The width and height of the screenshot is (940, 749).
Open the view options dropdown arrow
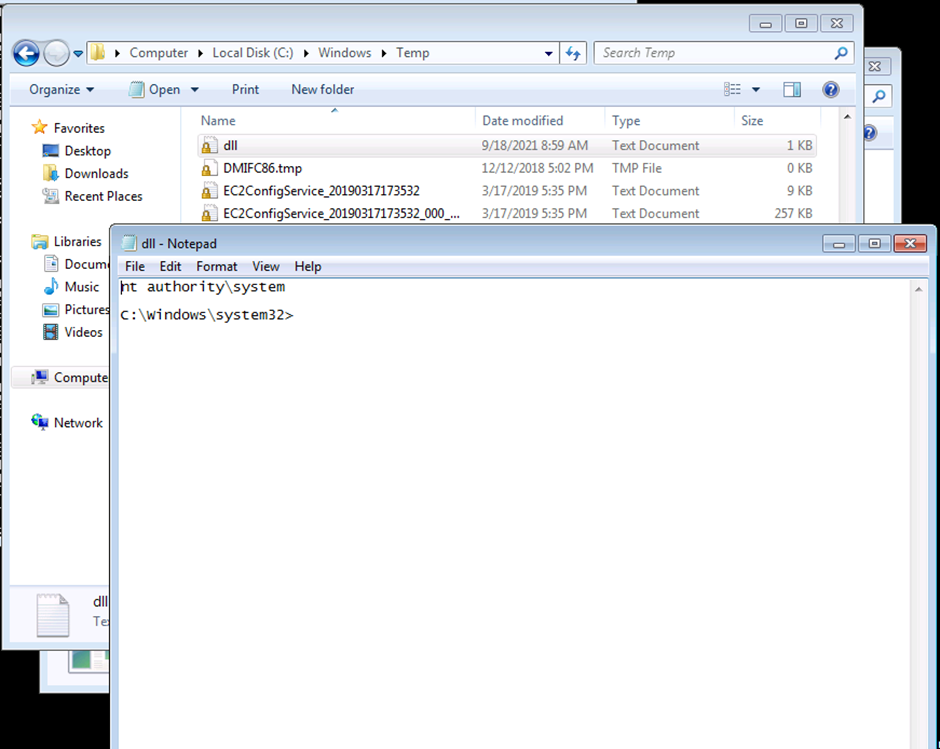[x=756, y=90]
